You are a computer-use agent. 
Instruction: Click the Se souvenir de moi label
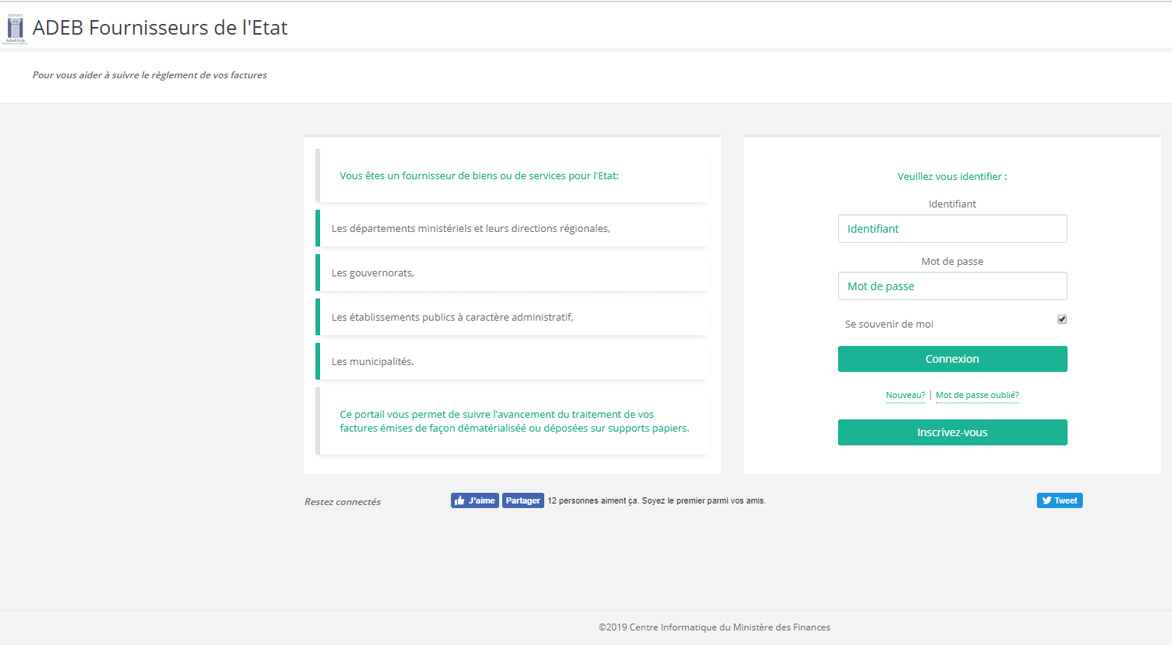[x=889, y=324]
